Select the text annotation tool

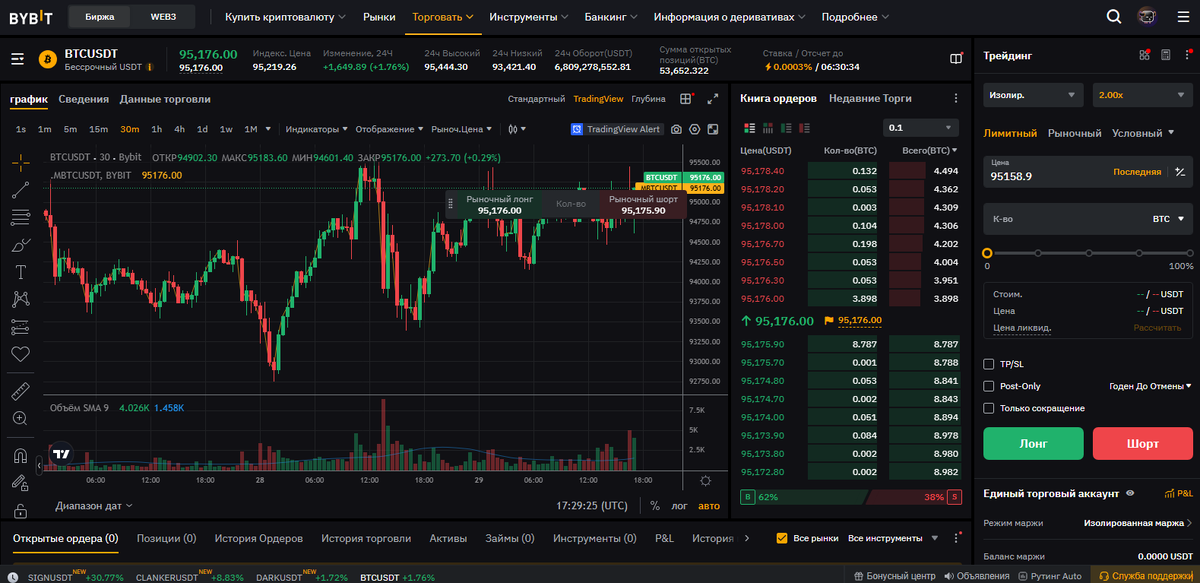point(21,271)
